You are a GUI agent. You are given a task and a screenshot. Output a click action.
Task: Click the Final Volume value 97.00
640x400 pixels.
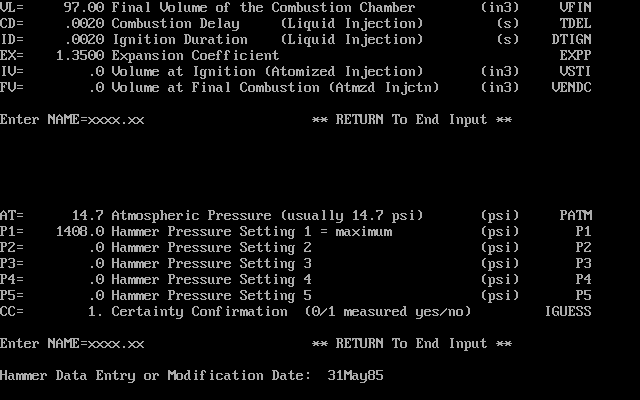[x=83, y=7]
